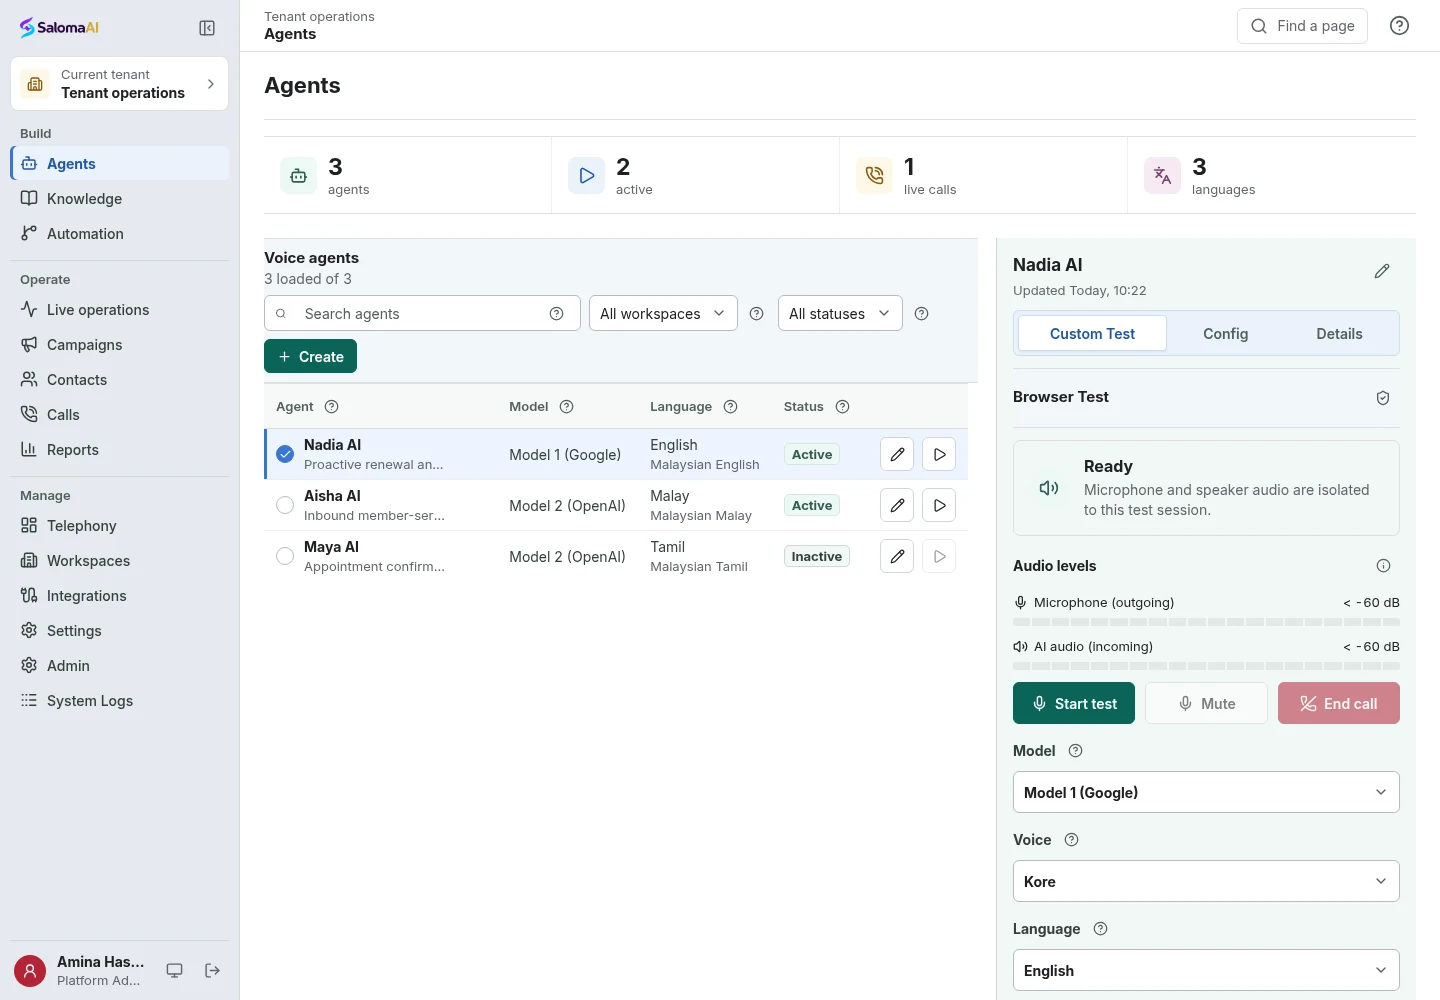Open Knowledge in the sidebar
This screenshot has width=1440, height=1000.
[119, 198]
